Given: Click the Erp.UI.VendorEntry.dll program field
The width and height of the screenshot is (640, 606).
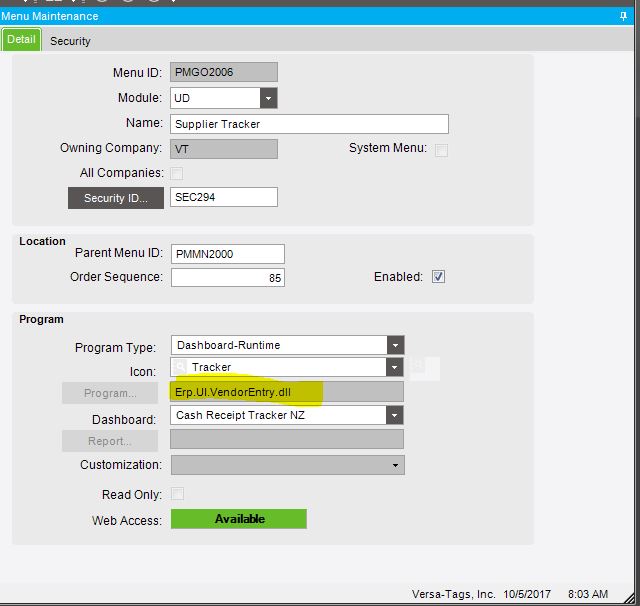Looking at the screenshot, I should tap(287, 392).
